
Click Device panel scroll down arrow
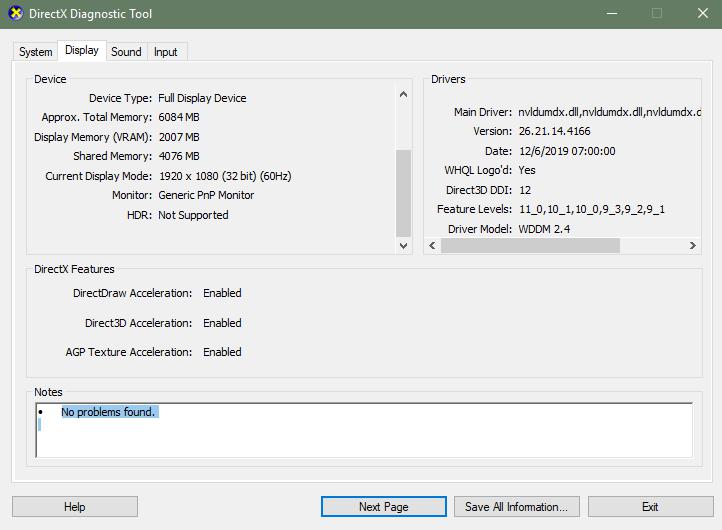click(403, 245)
